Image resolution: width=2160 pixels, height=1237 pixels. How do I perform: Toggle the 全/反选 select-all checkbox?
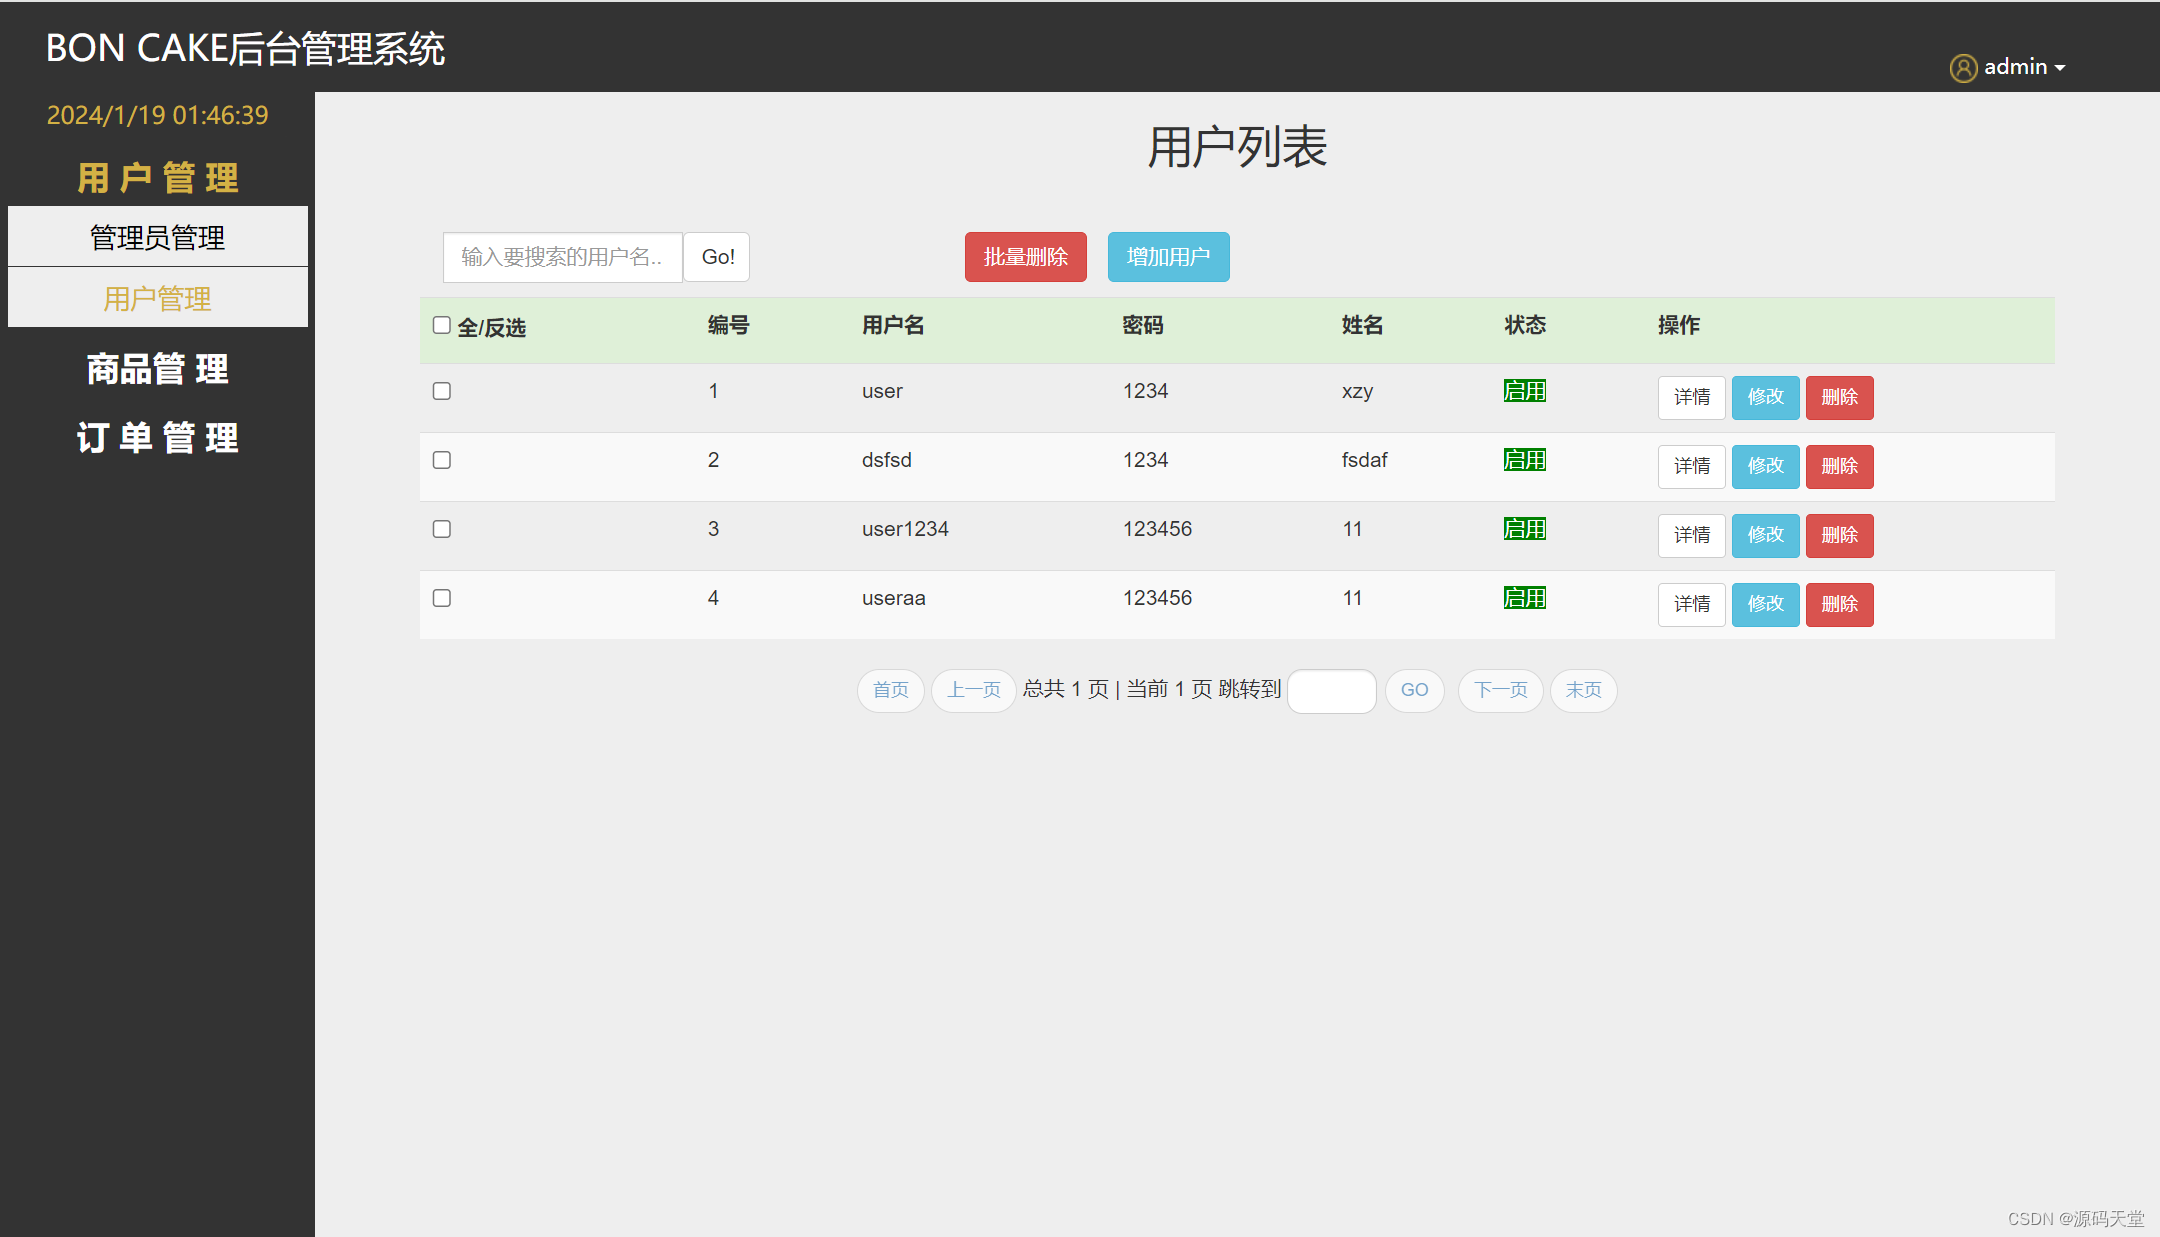click(441, 325)
